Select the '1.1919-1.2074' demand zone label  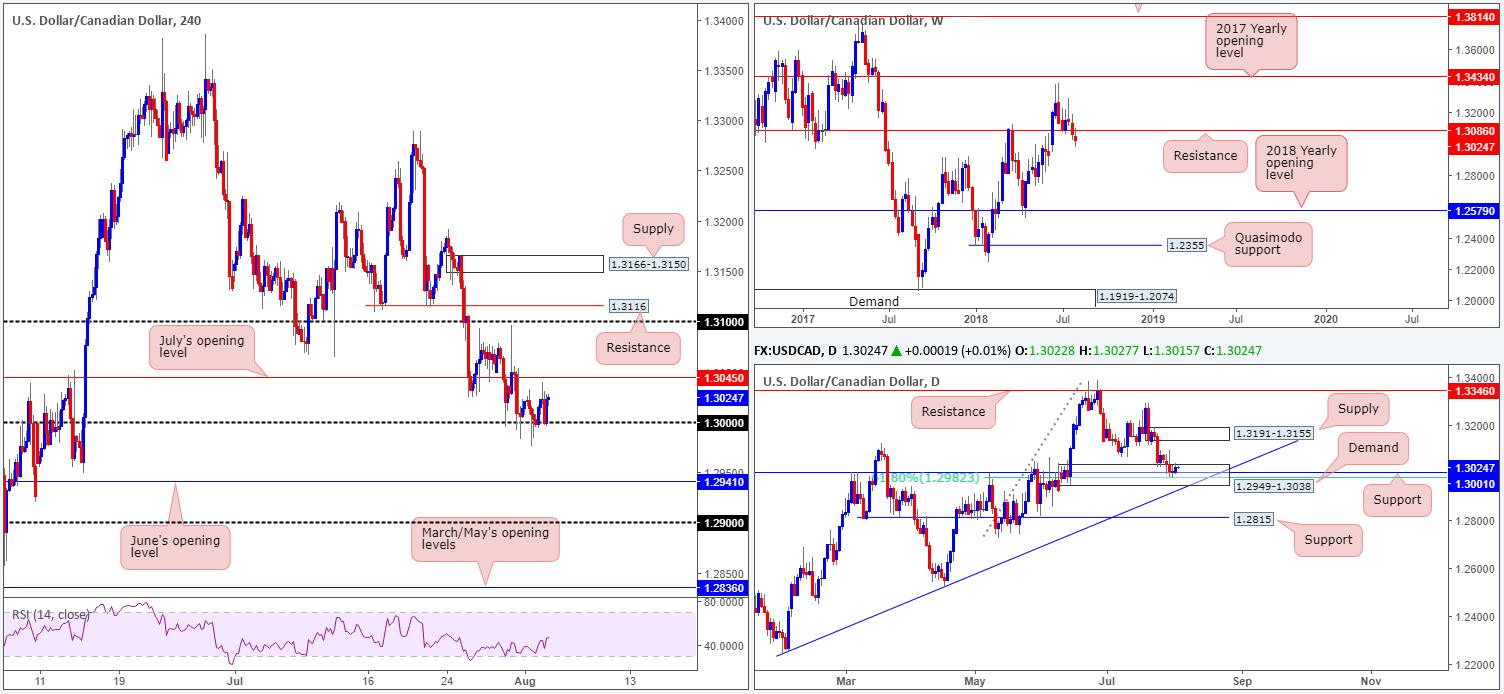point(1135,297)
